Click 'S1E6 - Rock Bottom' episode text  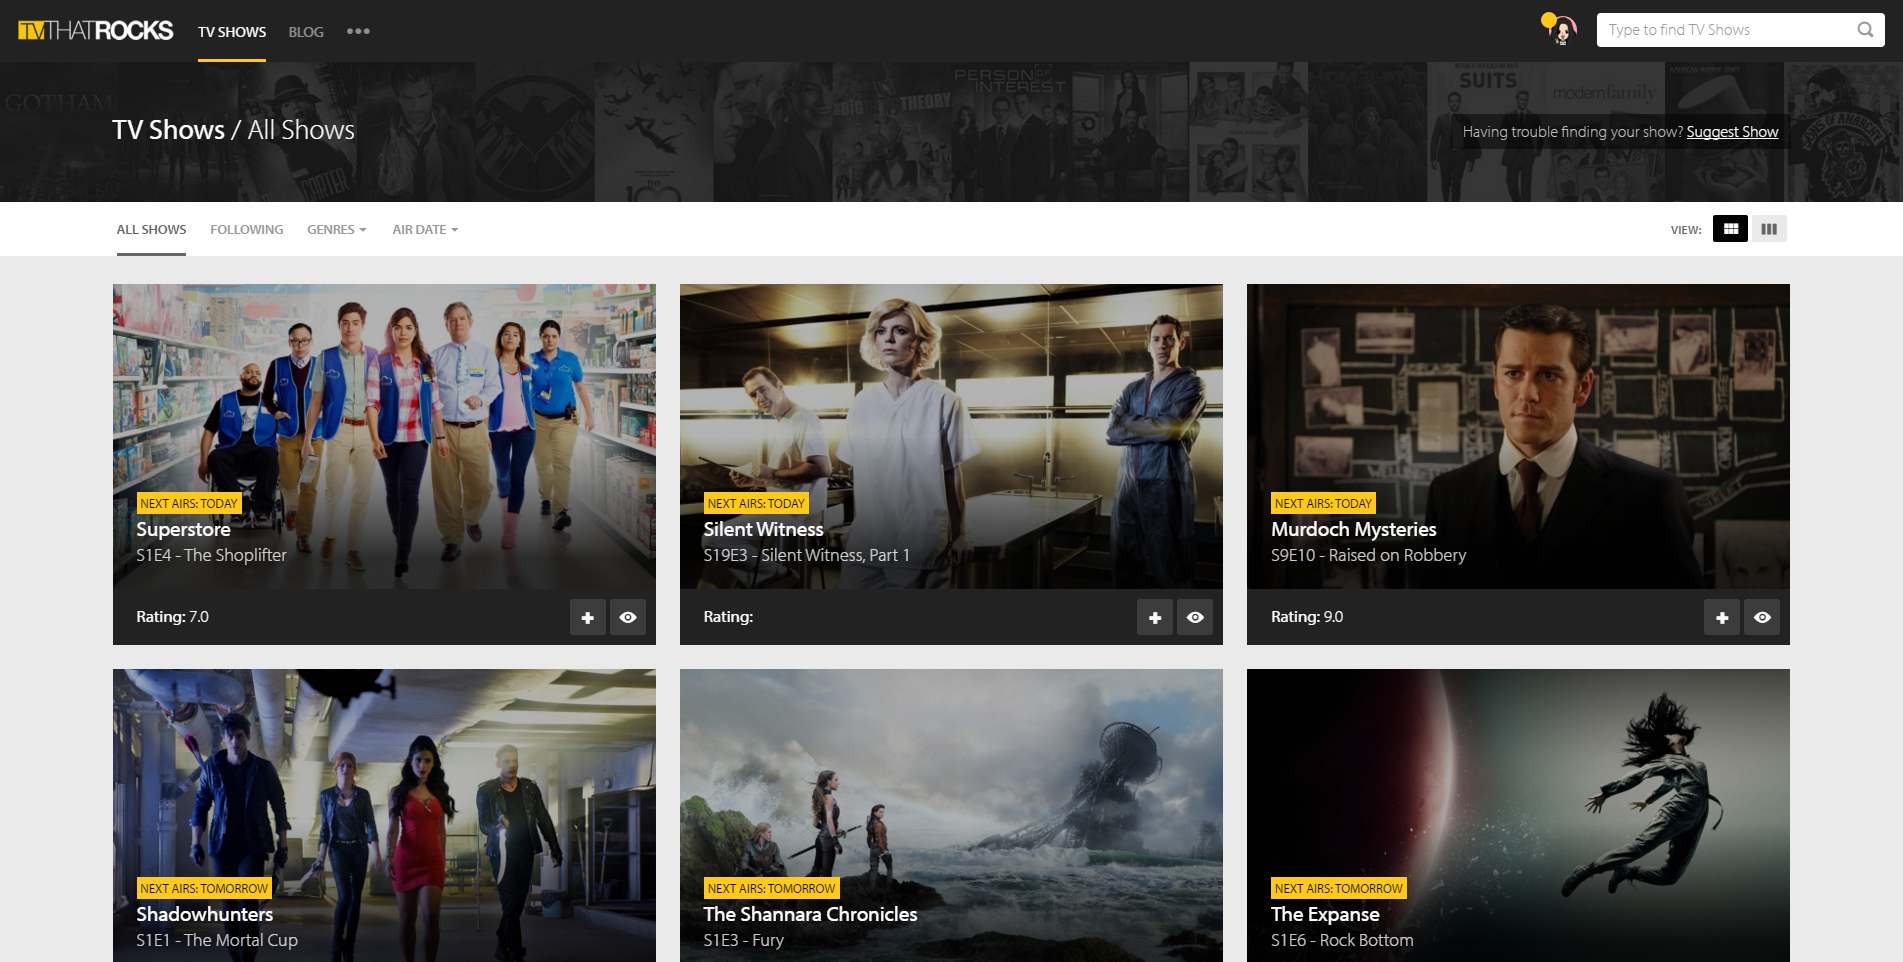click(1342, 940)
